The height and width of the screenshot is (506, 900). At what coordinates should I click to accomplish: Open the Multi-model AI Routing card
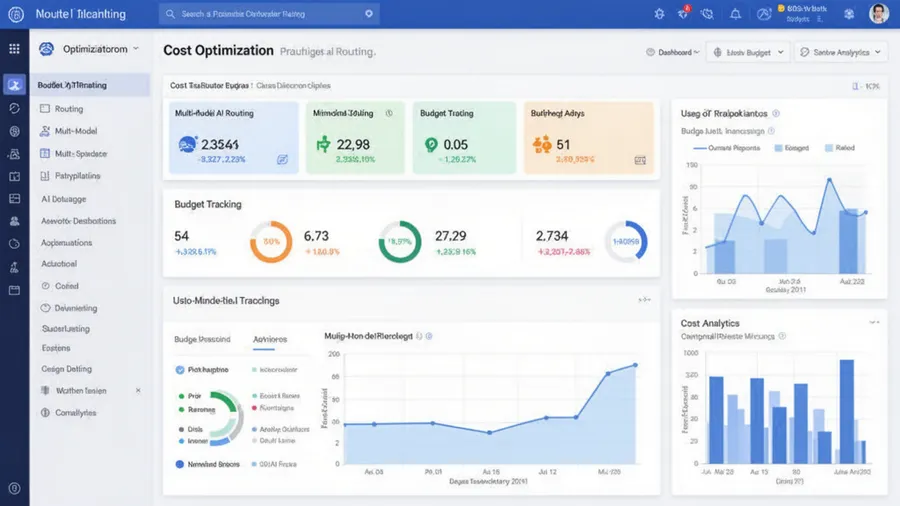click(234, 138)
